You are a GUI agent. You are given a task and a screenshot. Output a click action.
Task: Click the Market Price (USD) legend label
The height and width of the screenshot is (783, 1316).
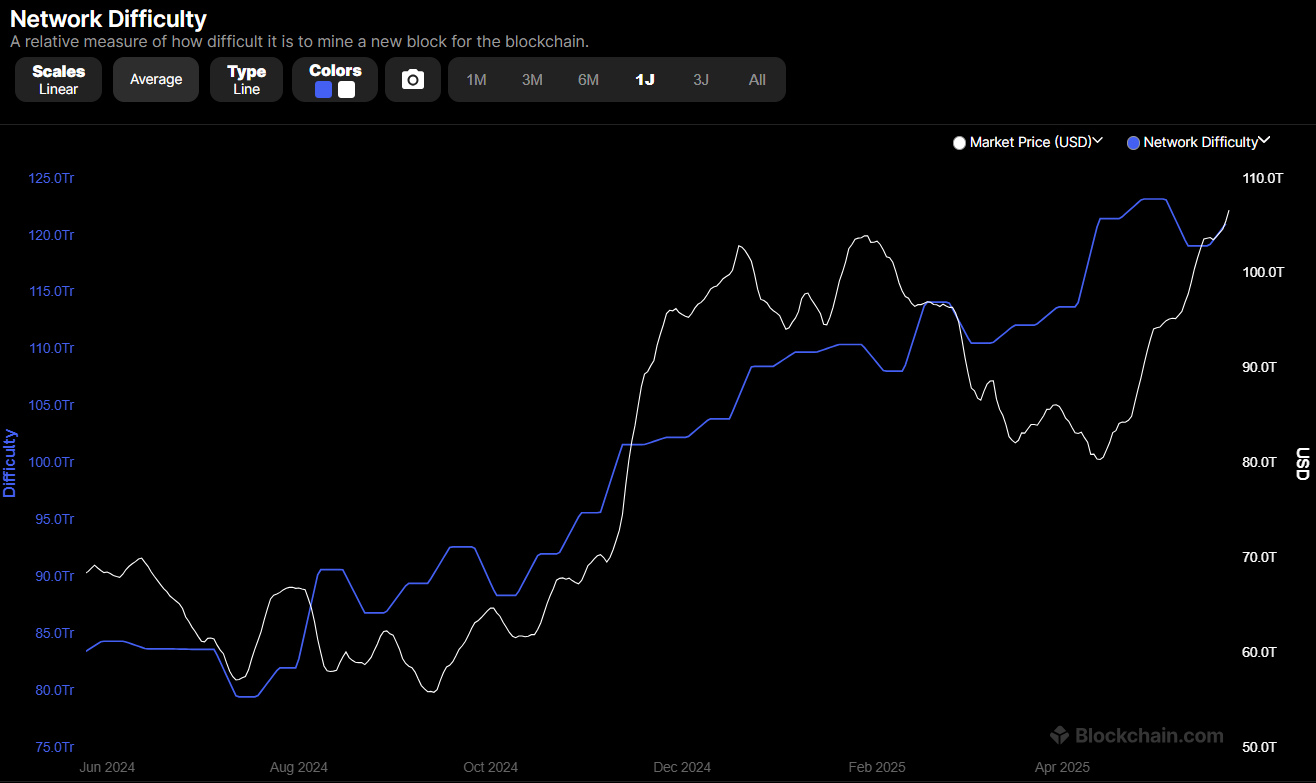pyautogui.click(x=1030, y=143)
